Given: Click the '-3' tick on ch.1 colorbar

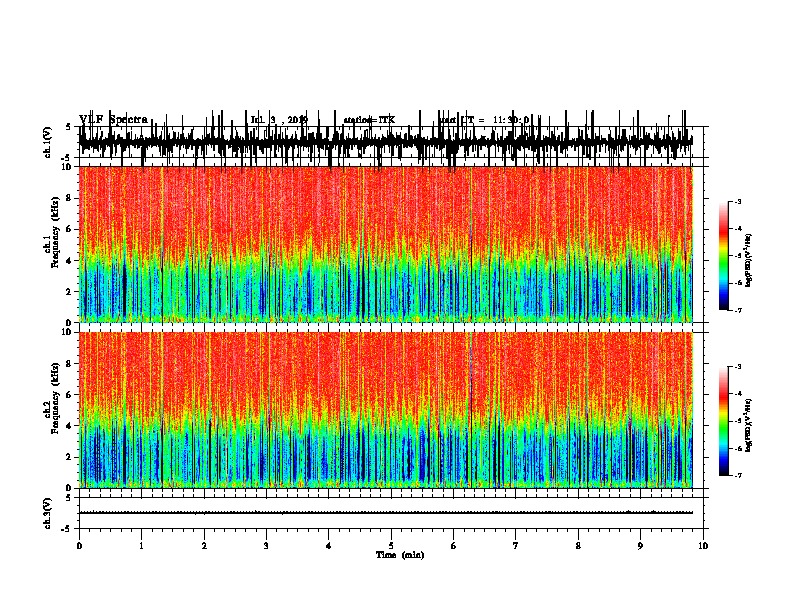Looking at the screenshot, I should (738, 201).
